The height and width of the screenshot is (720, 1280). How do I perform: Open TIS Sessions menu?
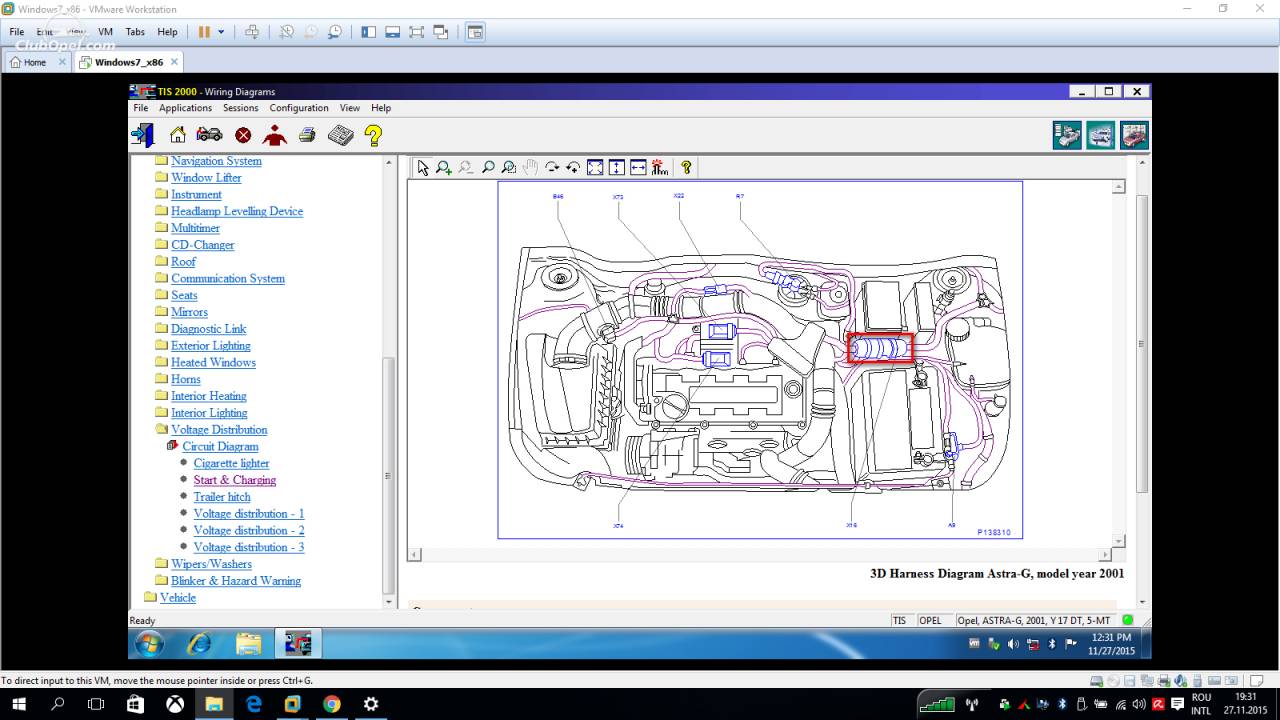[x=240, y=108]
